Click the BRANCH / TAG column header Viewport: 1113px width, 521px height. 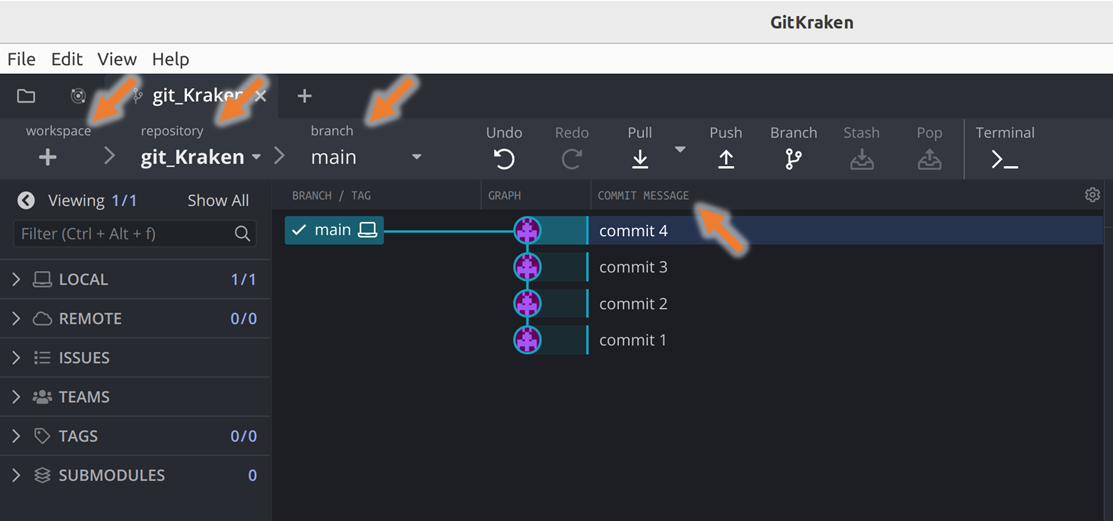(331, 195)
